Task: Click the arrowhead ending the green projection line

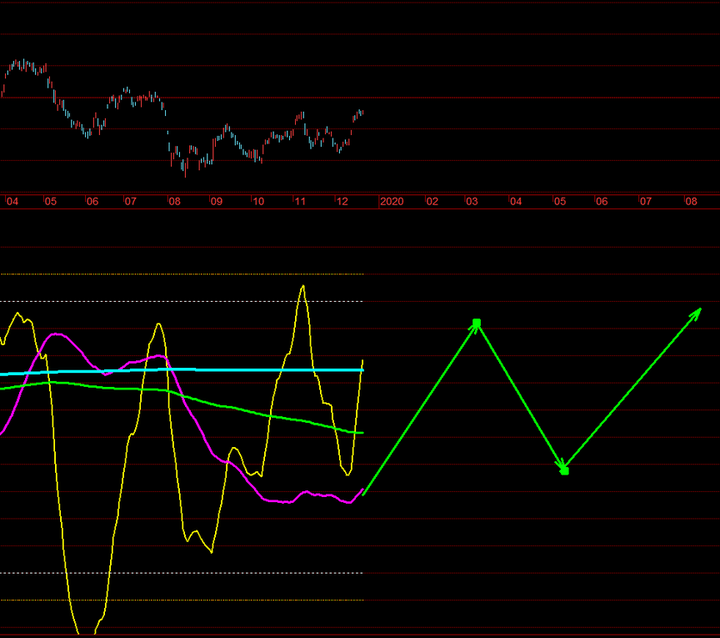Action: pos(696,314)
